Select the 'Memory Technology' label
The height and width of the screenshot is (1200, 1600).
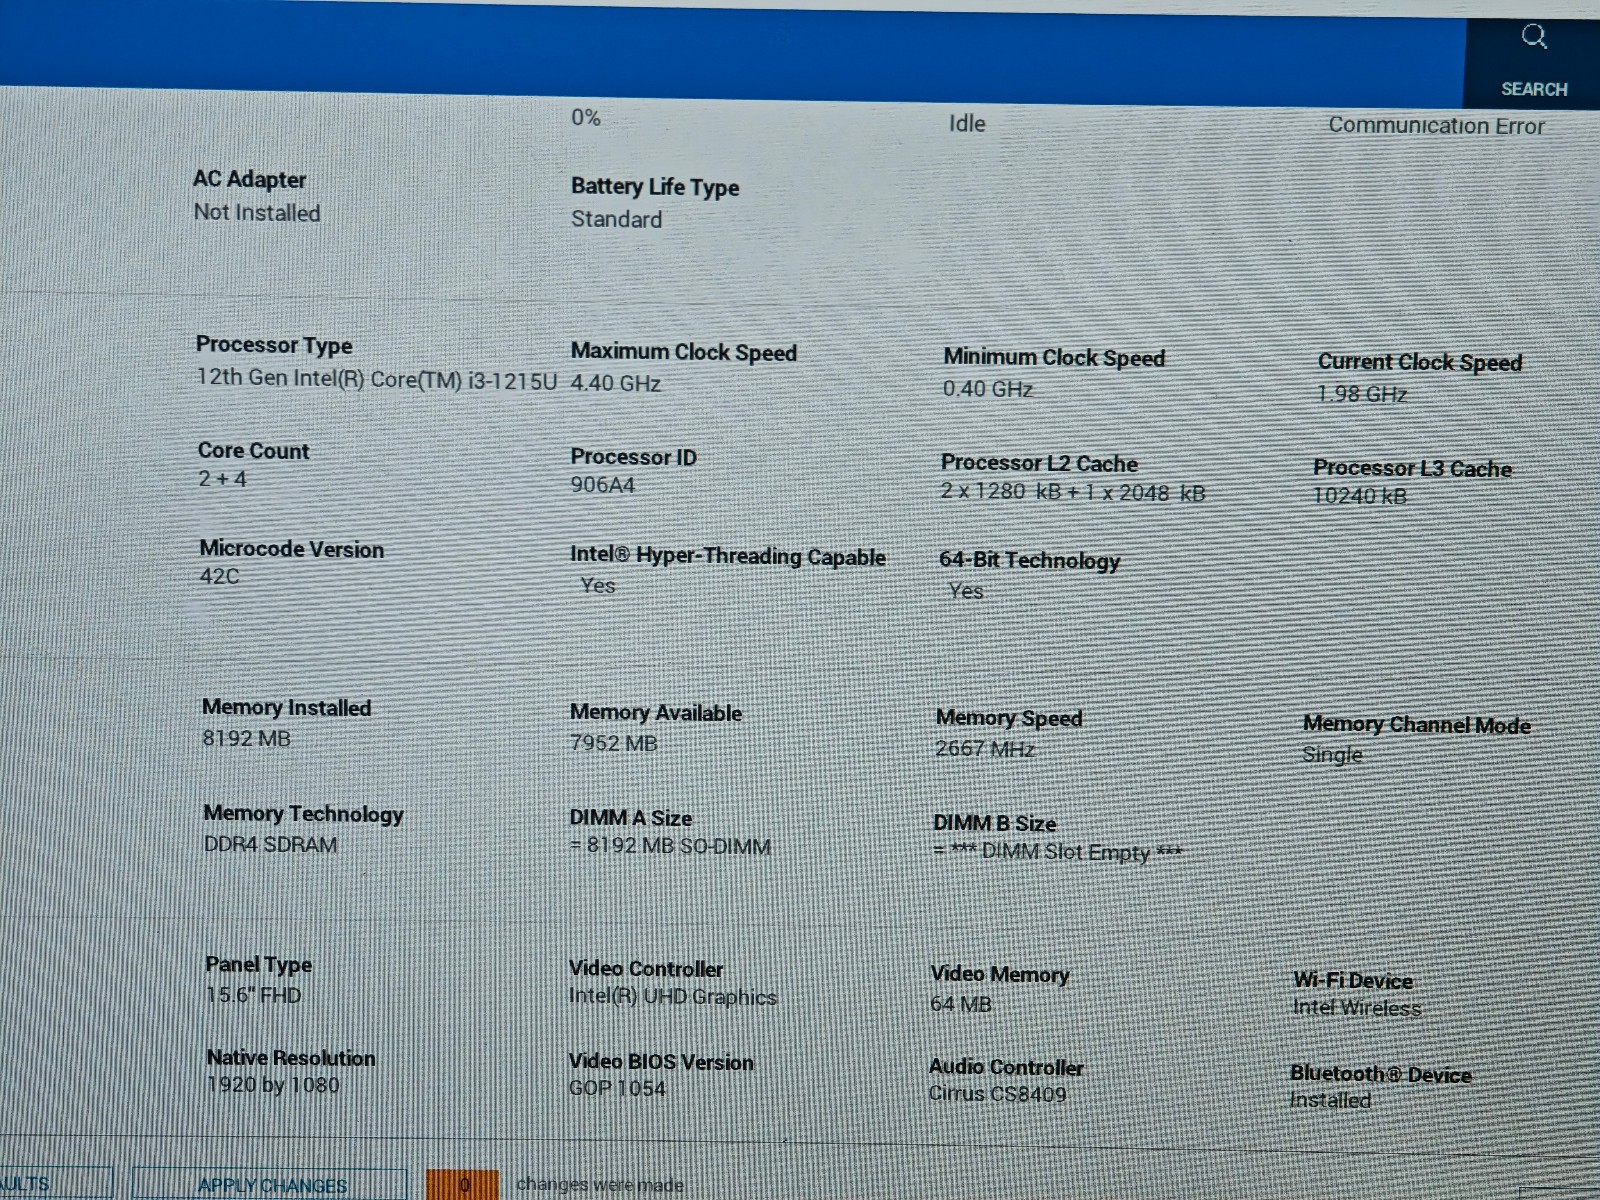coord(303,814)
